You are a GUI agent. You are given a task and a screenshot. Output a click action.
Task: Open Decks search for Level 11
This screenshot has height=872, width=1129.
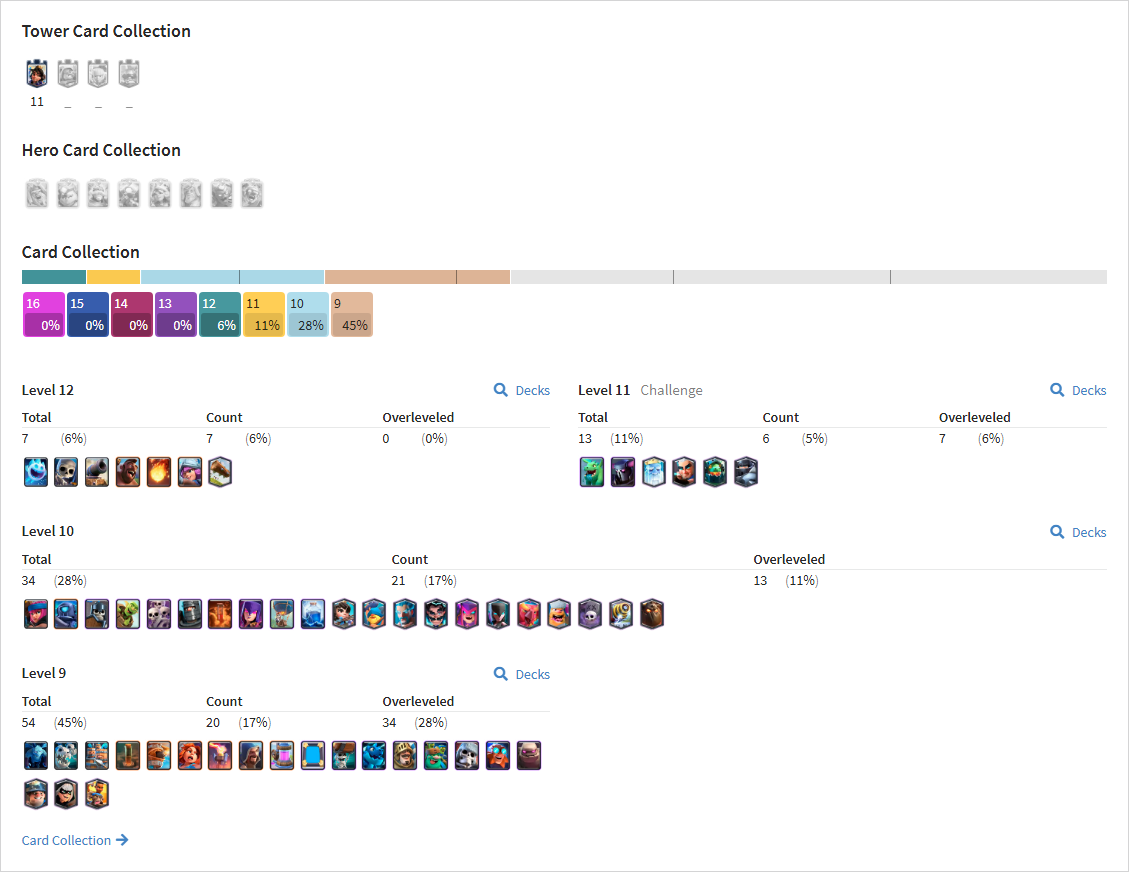click(x=1079, y=390)
